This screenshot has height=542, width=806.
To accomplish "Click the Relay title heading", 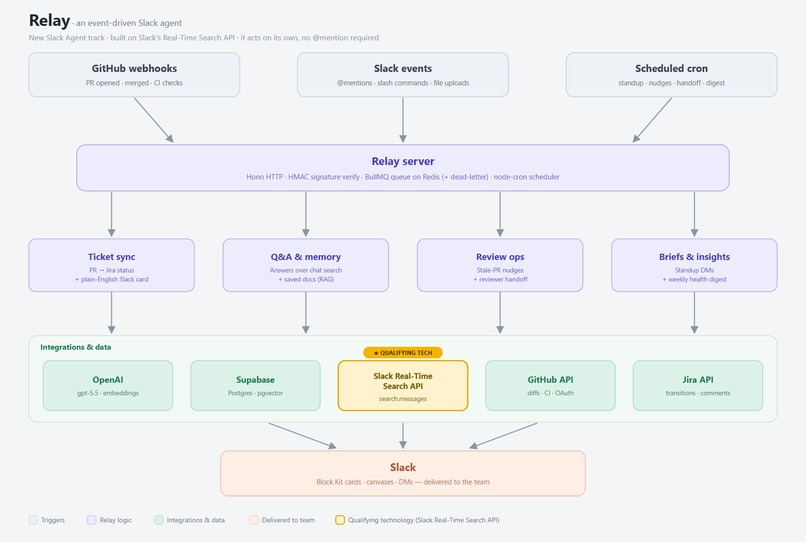I will (x=49, y=21).
